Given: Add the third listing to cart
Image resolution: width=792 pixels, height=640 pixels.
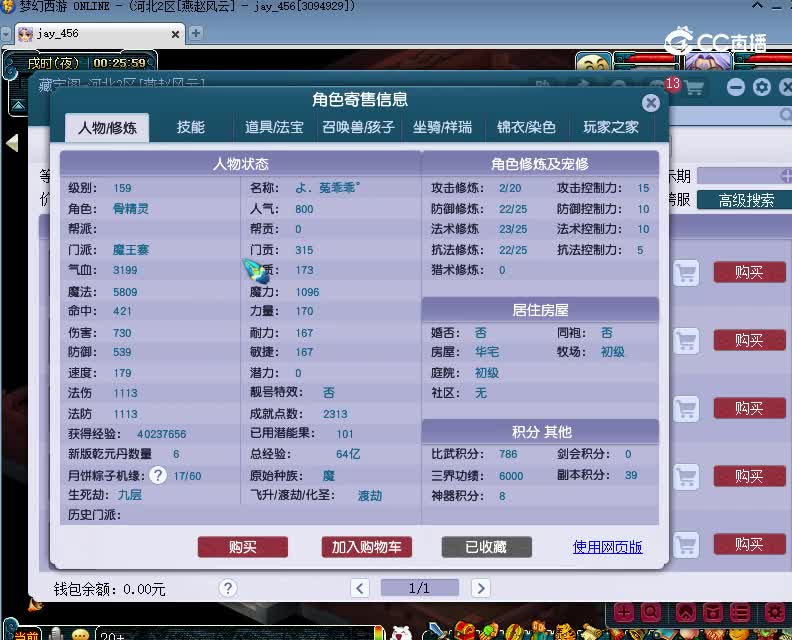Looking at the screenshot, I should 686,409.
